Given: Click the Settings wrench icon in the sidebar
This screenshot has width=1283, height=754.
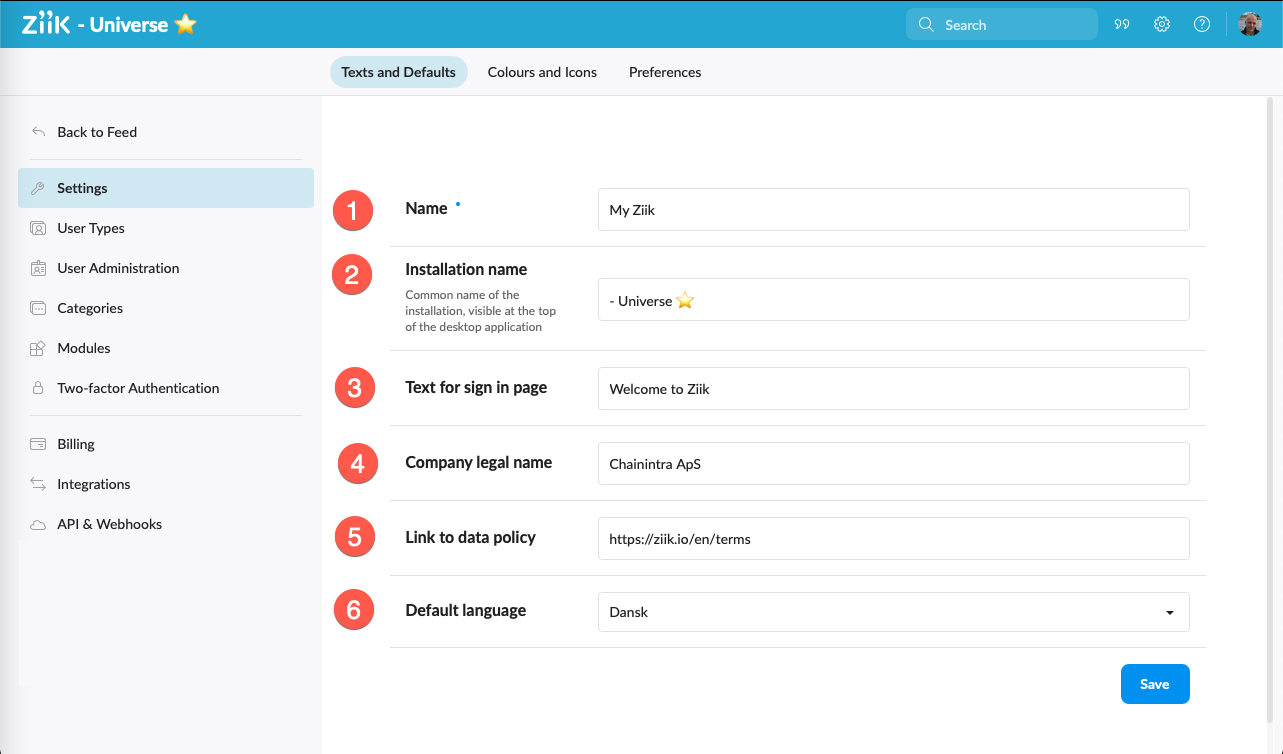Looking at the screenshot, I should coord(38,188).
